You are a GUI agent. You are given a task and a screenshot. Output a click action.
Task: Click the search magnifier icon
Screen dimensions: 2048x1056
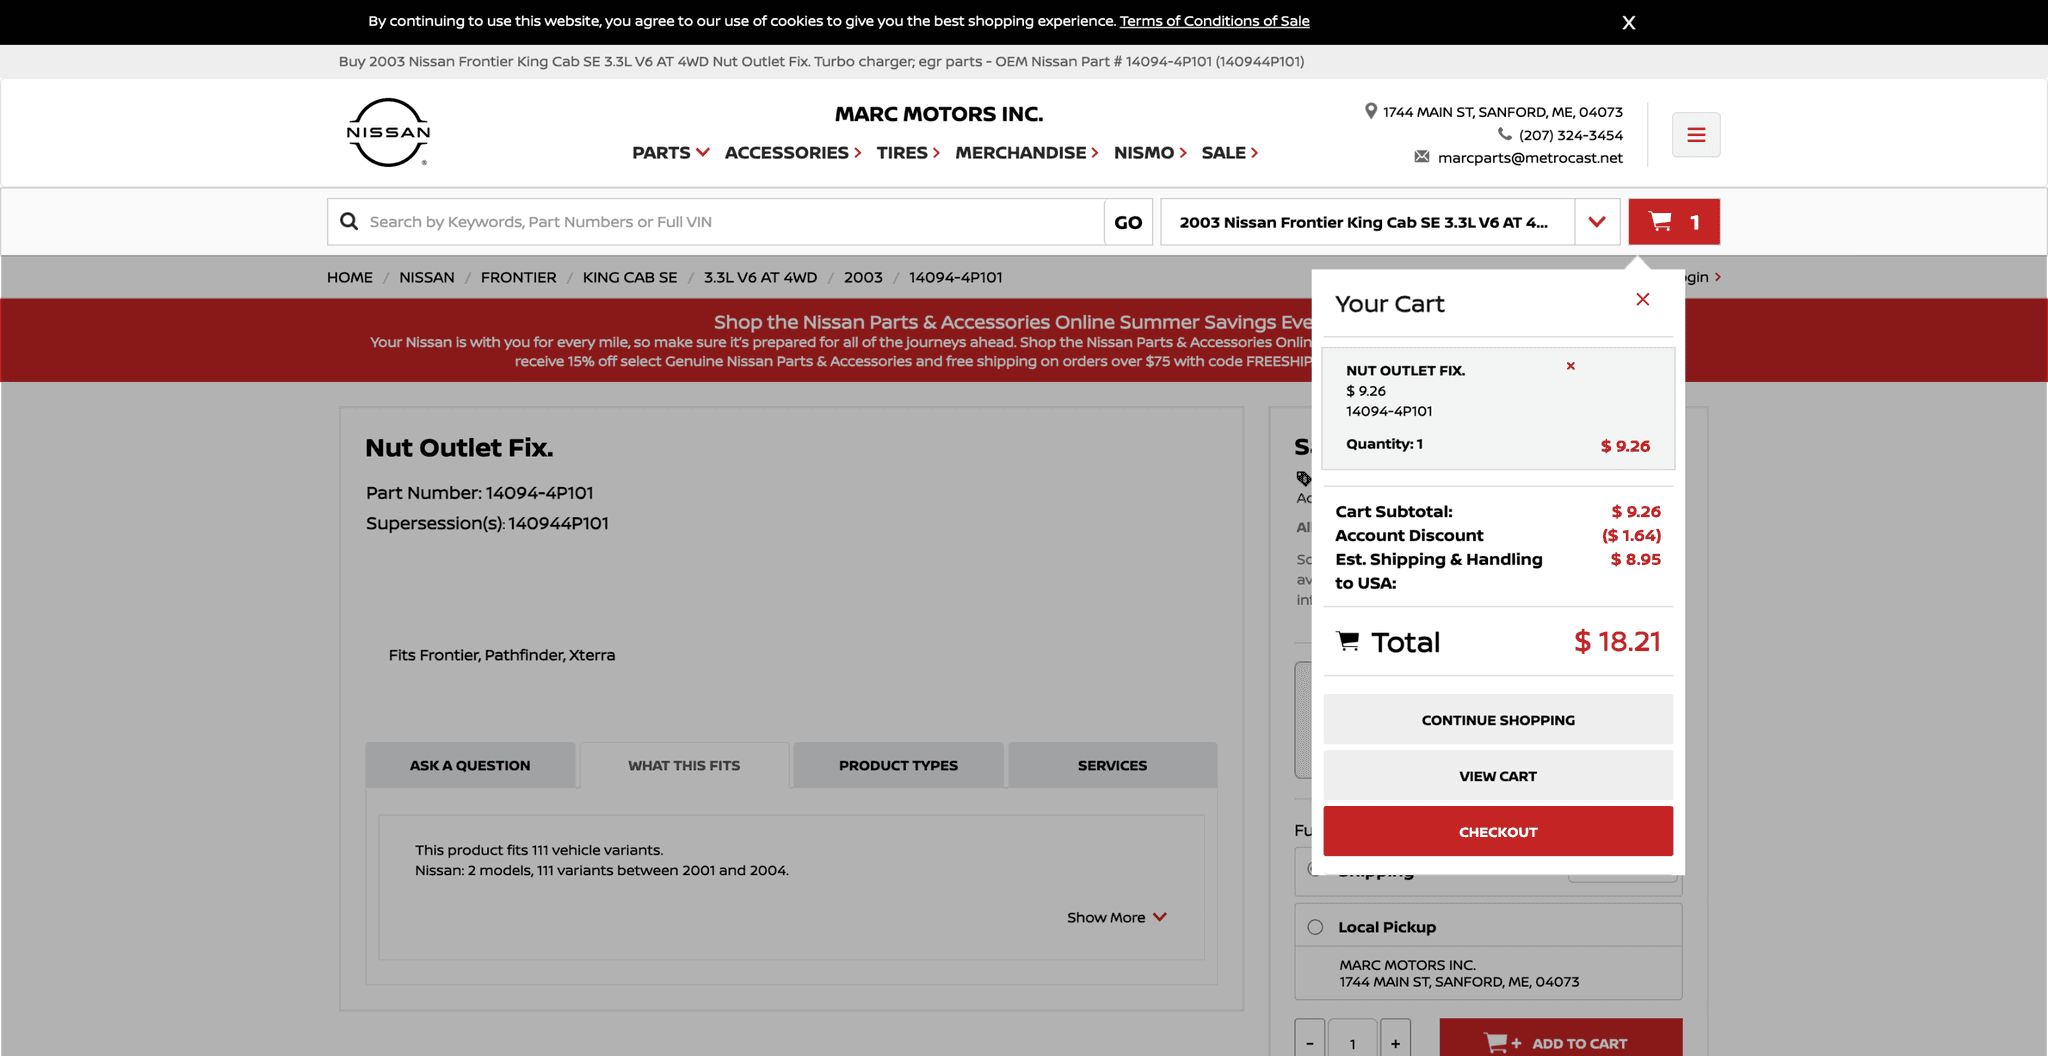point(349,221)
